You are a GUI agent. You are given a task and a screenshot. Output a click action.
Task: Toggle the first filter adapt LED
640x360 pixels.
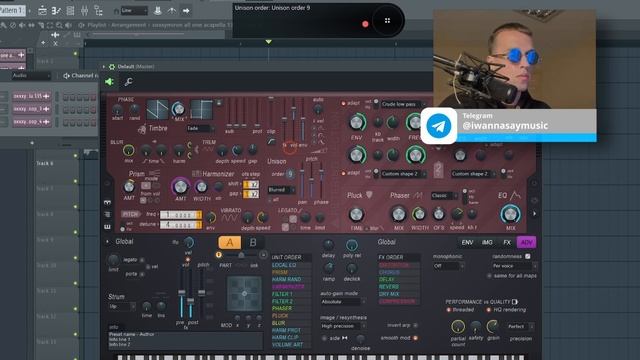[343, 103]
